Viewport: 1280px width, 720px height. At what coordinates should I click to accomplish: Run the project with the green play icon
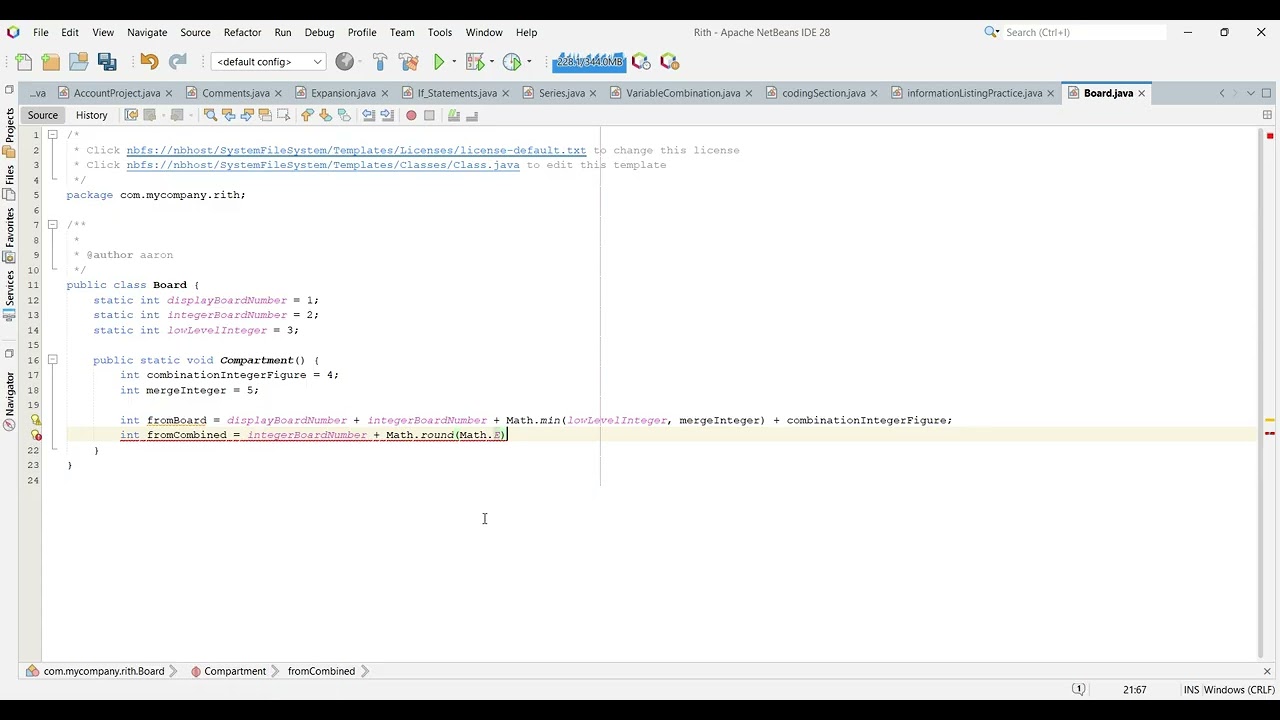(438, 62)
